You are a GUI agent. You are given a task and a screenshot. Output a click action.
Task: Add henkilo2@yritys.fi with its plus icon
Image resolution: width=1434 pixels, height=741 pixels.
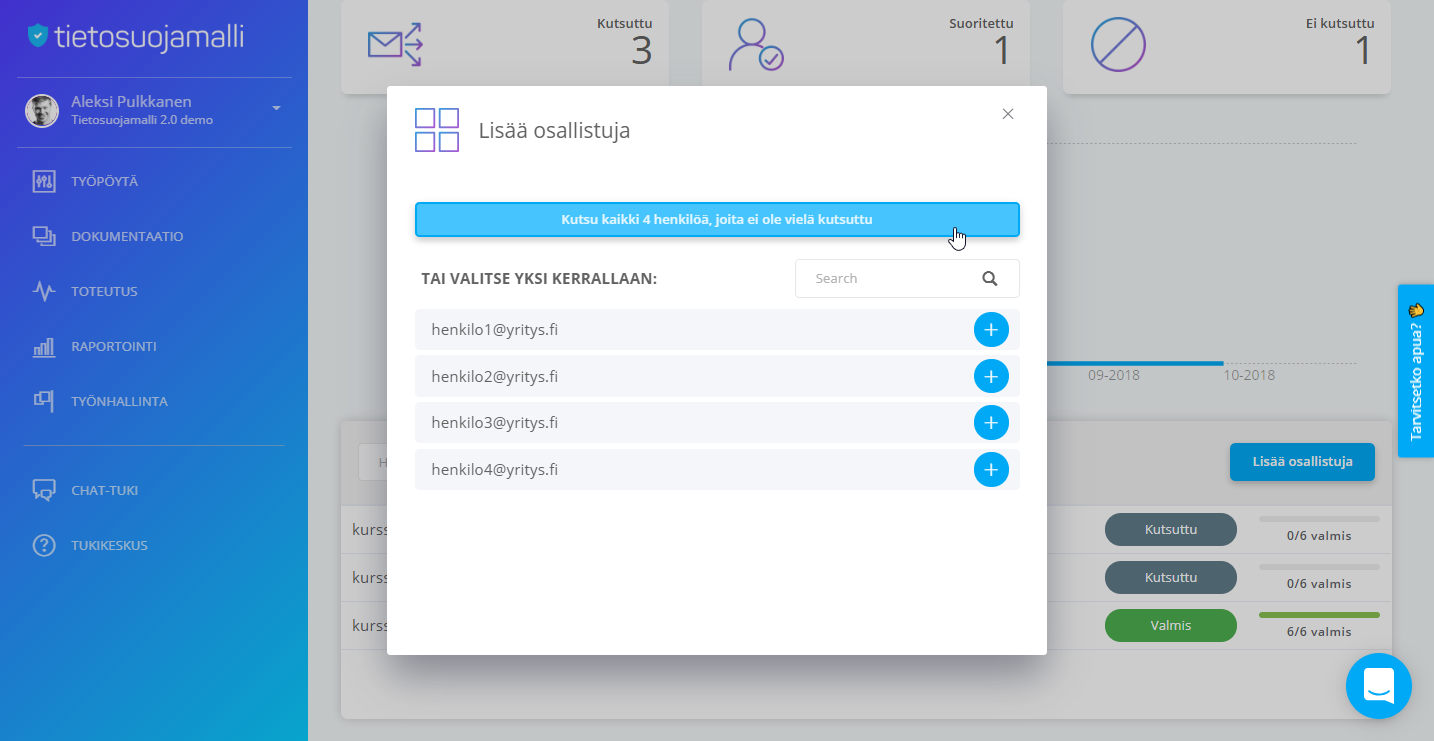(991, 377)
